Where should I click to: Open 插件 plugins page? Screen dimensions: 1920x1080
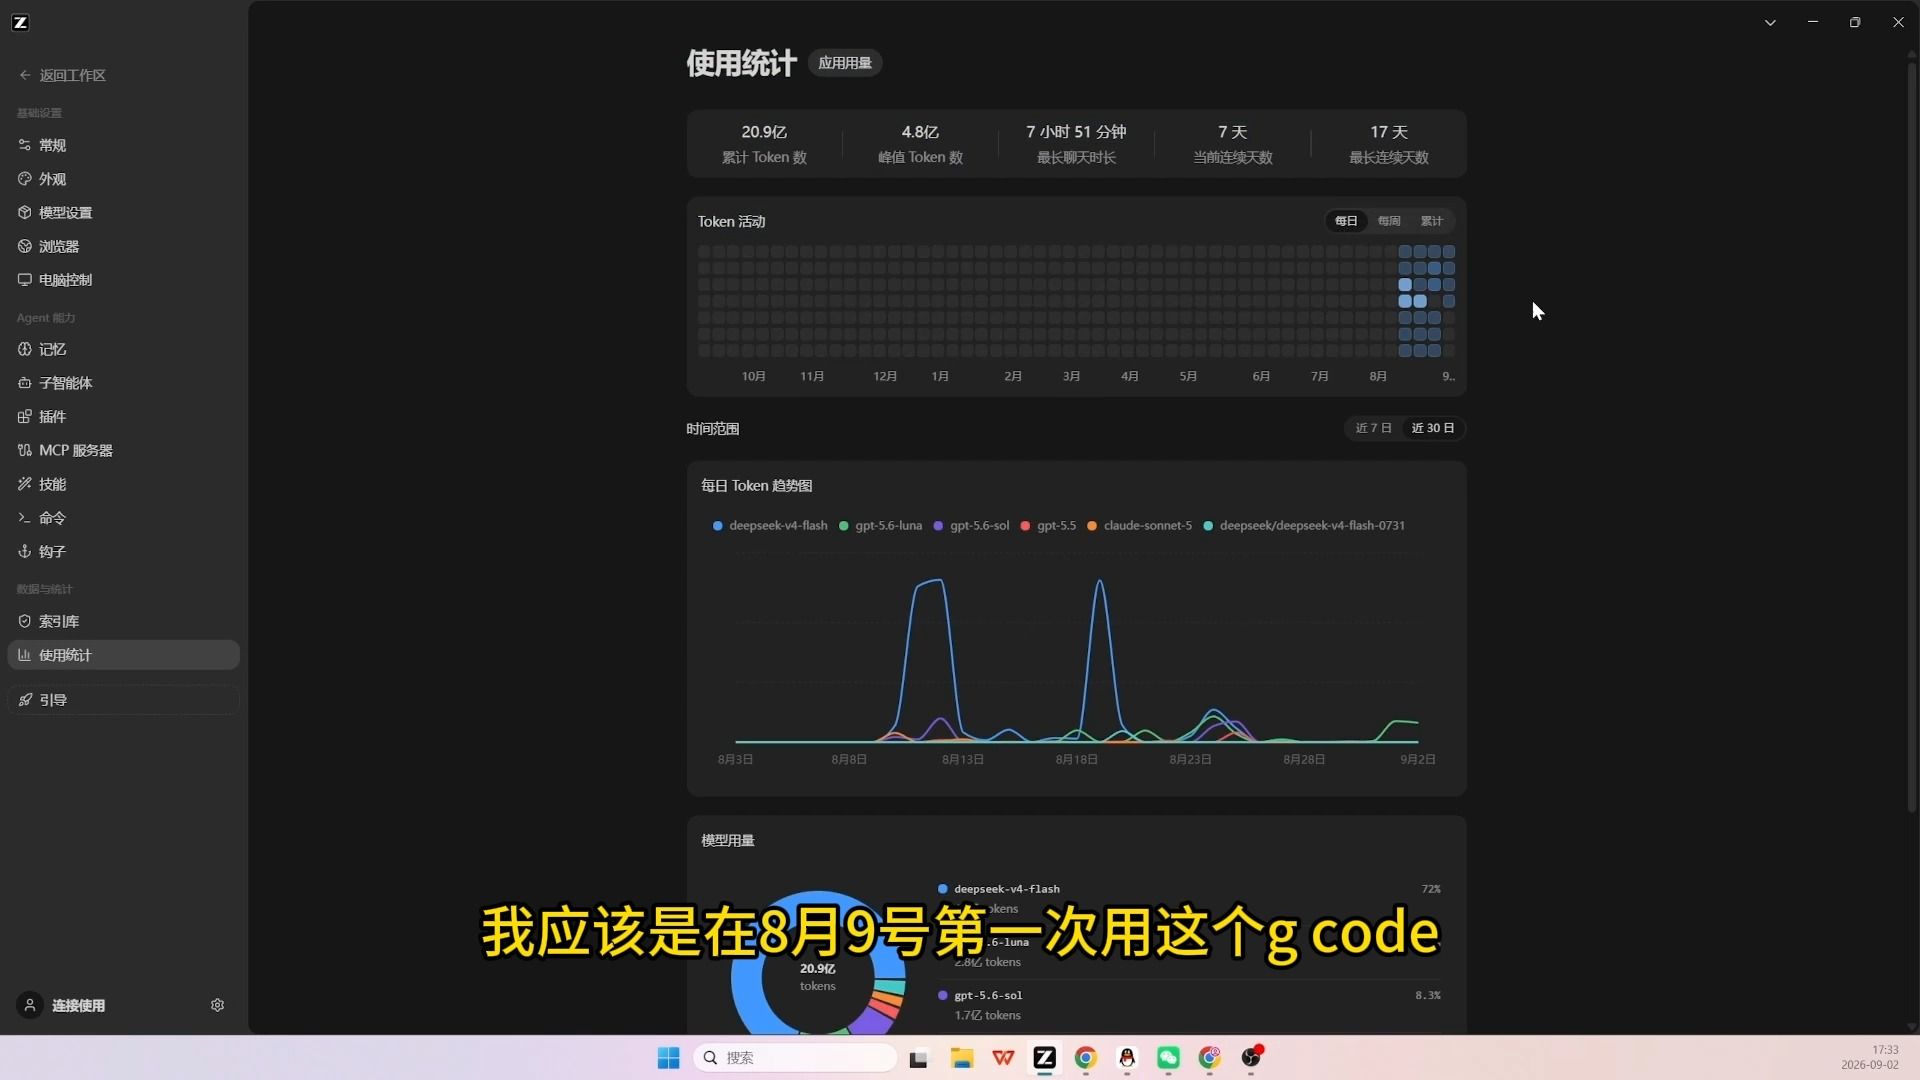123,417
